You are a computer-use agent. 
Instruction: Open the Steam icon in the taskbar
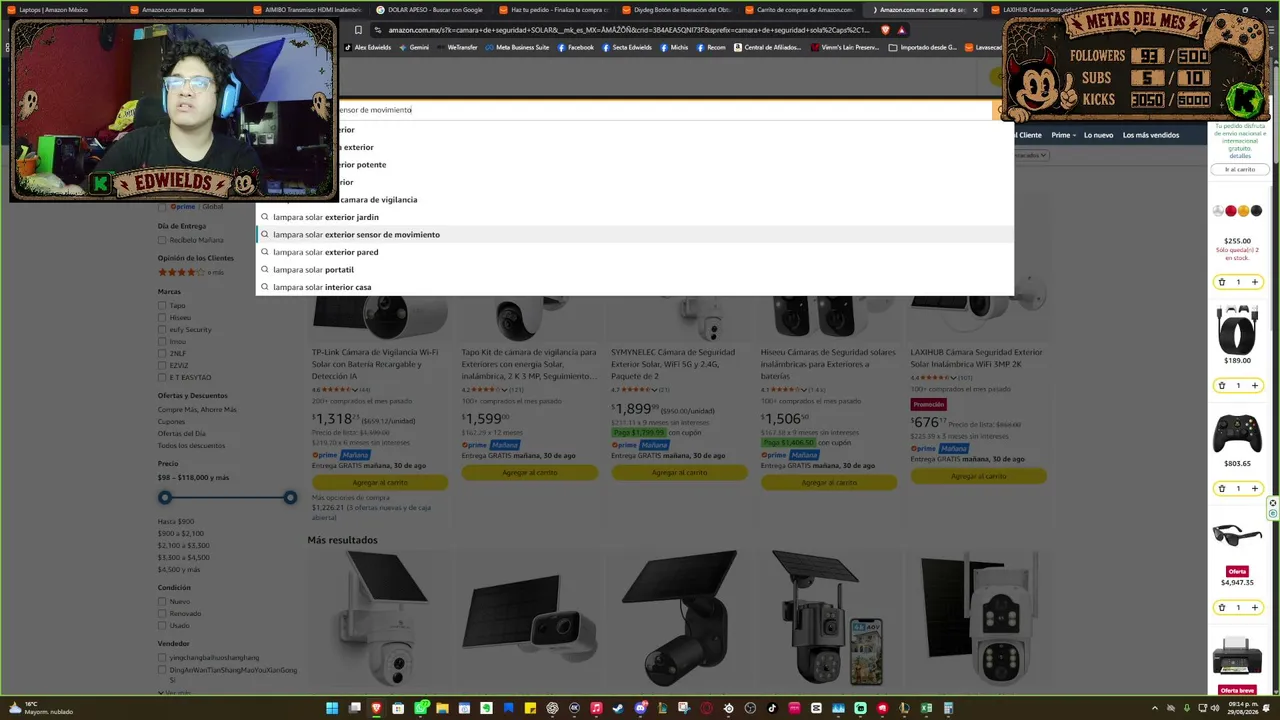tap(618, 708)
